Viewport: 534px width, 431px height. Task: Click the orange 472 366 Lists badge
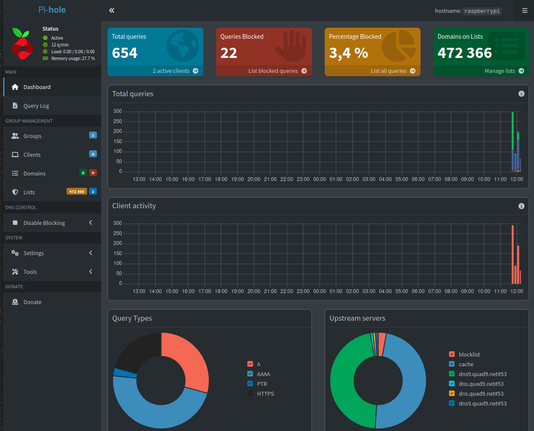pyautogui.click(x=77, y=191)
